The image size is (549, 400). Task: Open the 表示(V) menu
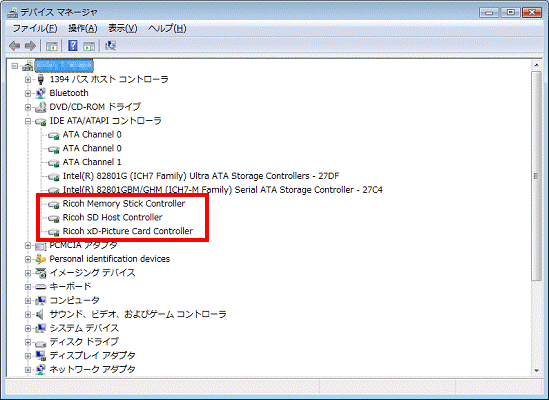coord(123,28)
